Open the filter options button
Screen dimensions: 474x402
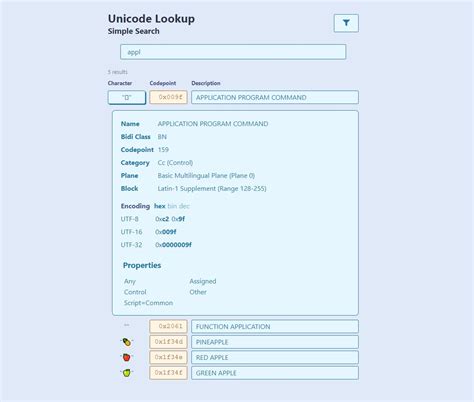tap(346, 23)
